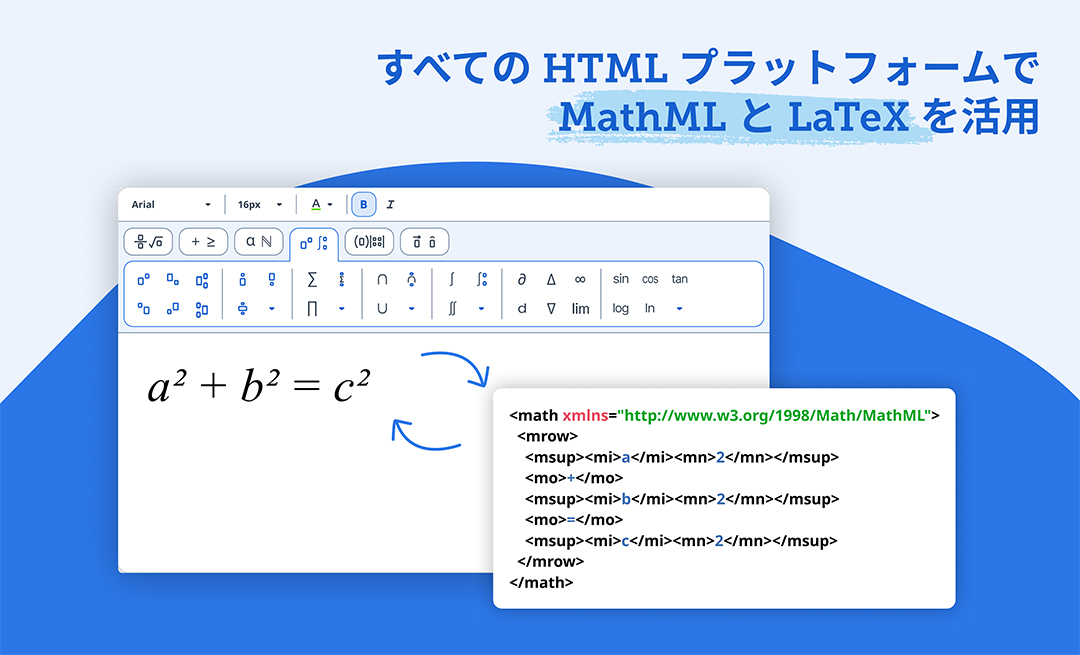Switch to operators plus and greater-equal tab
Screen dimensions: 1080x655
point(203,242)
